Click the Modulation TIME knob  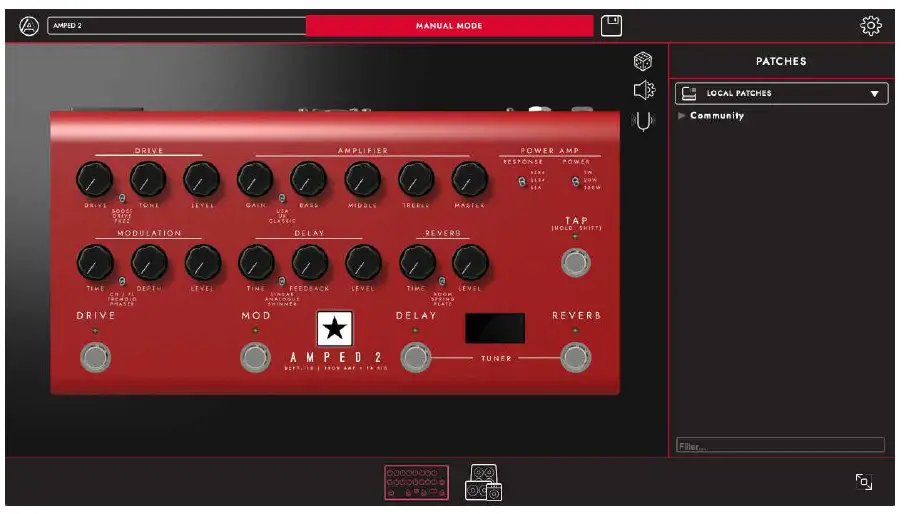pyautogui.click(x=95, y=263)
